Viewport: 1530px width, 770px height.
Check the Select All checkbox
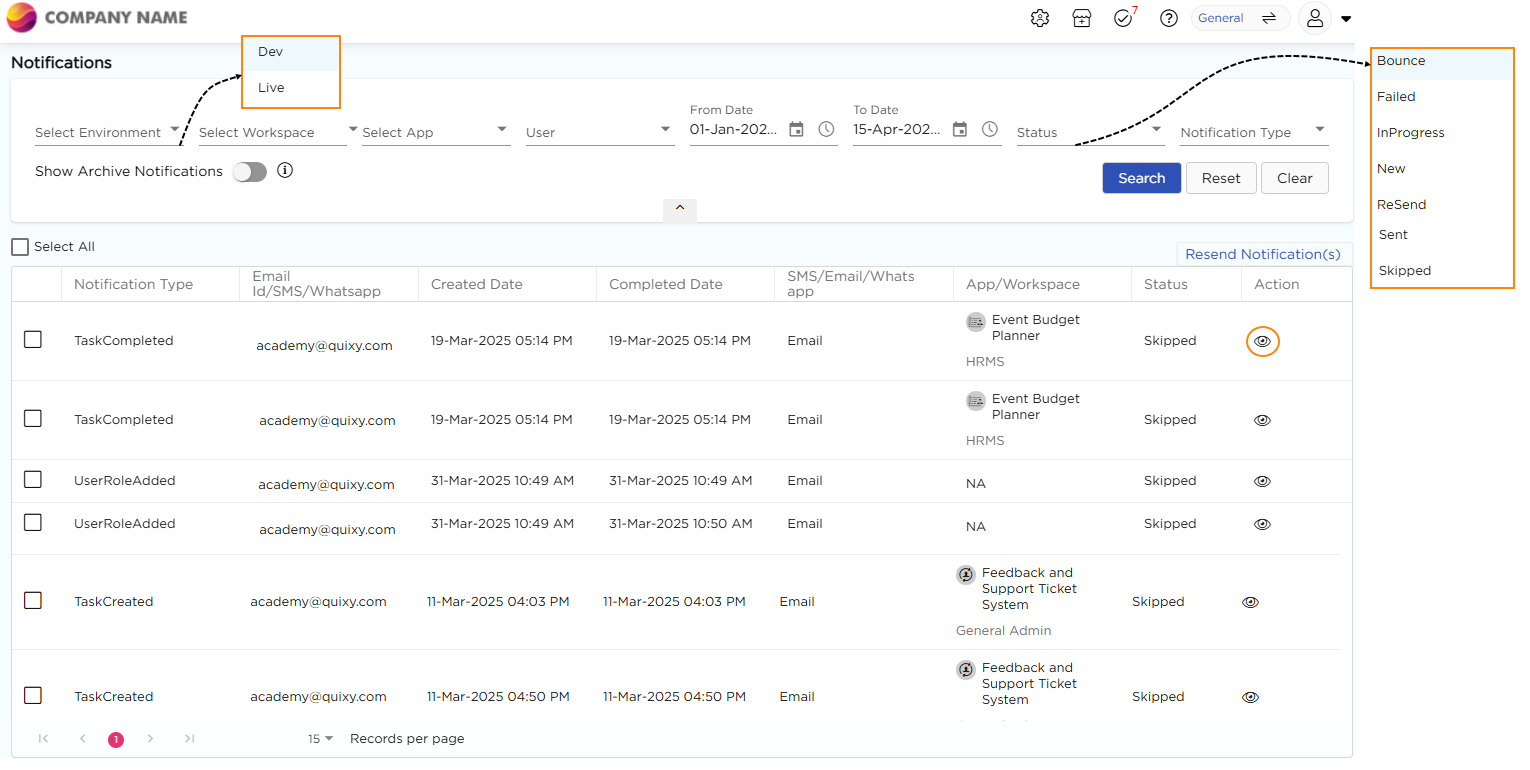20,247
